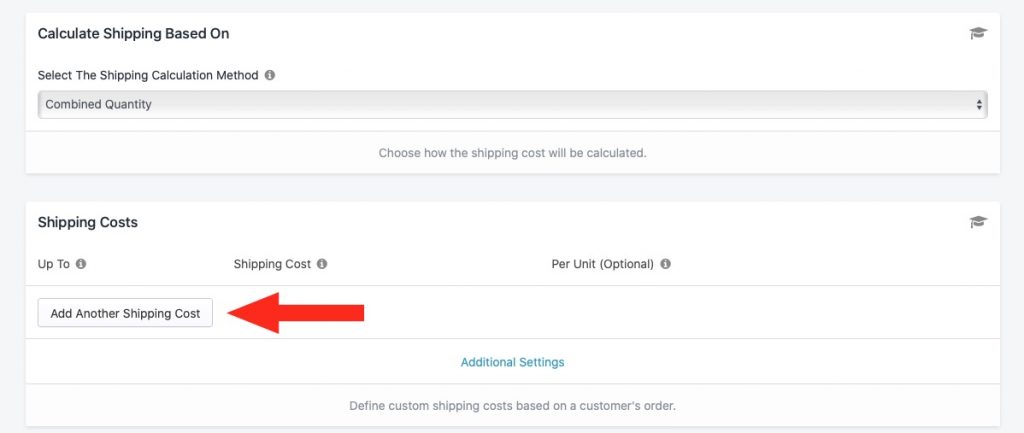Click the info icon beside Shipping Cost column

tap(322, 264)
